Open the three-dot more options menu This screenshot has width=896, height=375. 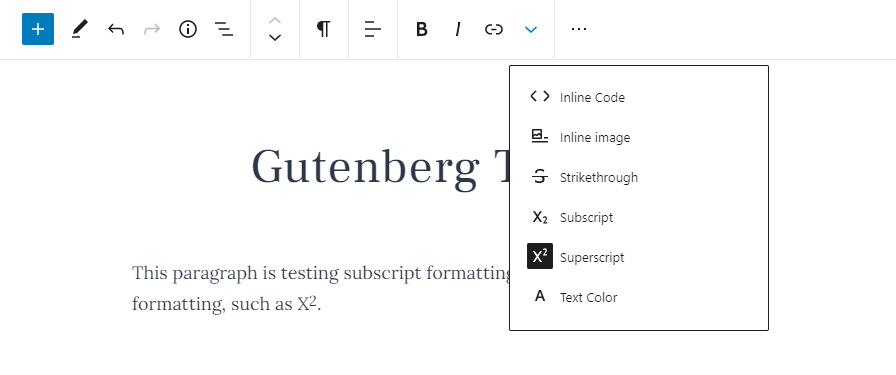tap(579, 29)
